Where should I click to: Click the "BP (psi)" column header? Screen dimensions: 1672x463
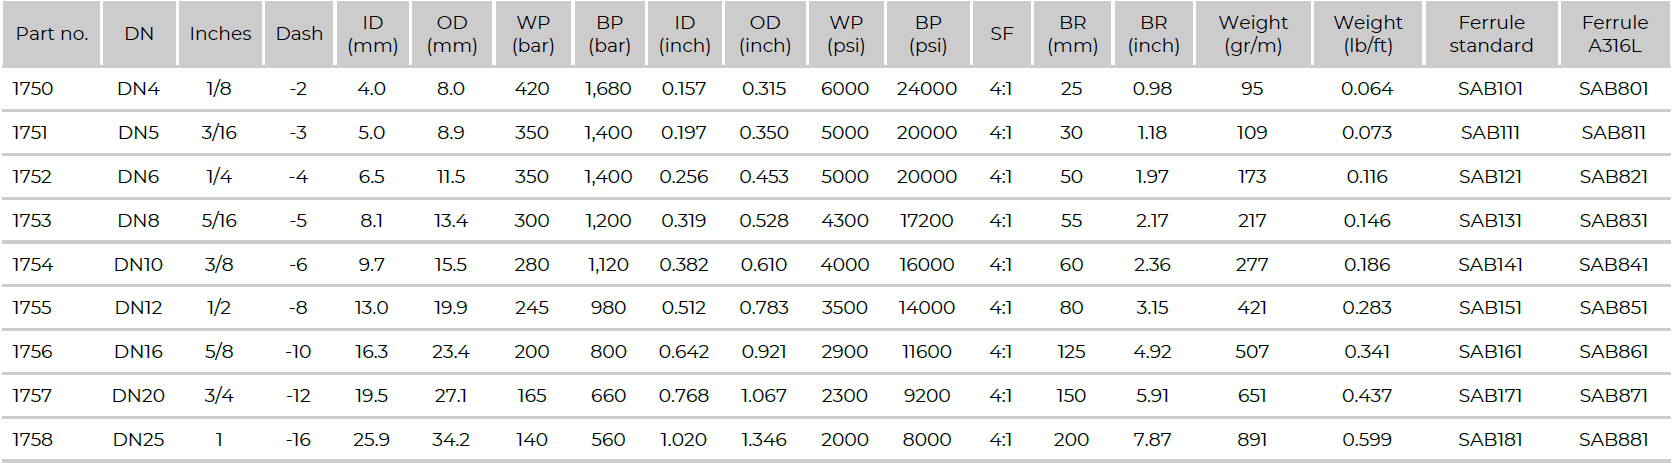[x=928, y=34]
